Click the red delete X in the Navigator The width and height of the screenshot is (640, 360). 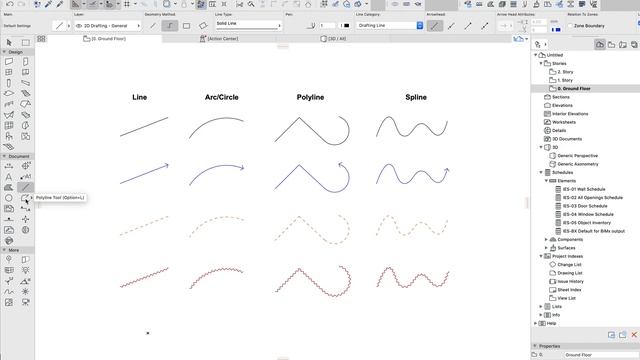(634, 335)
